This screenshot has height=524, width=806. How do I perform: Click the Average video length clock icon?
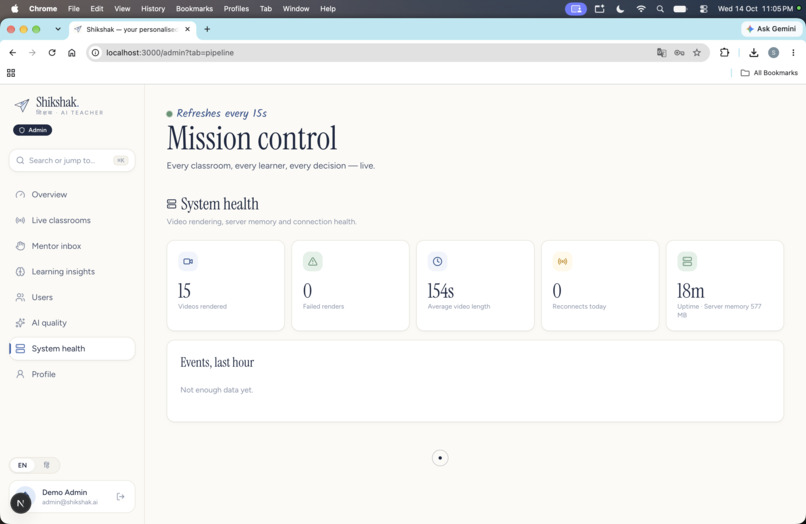pyautogui.click(x=437, y=261)
